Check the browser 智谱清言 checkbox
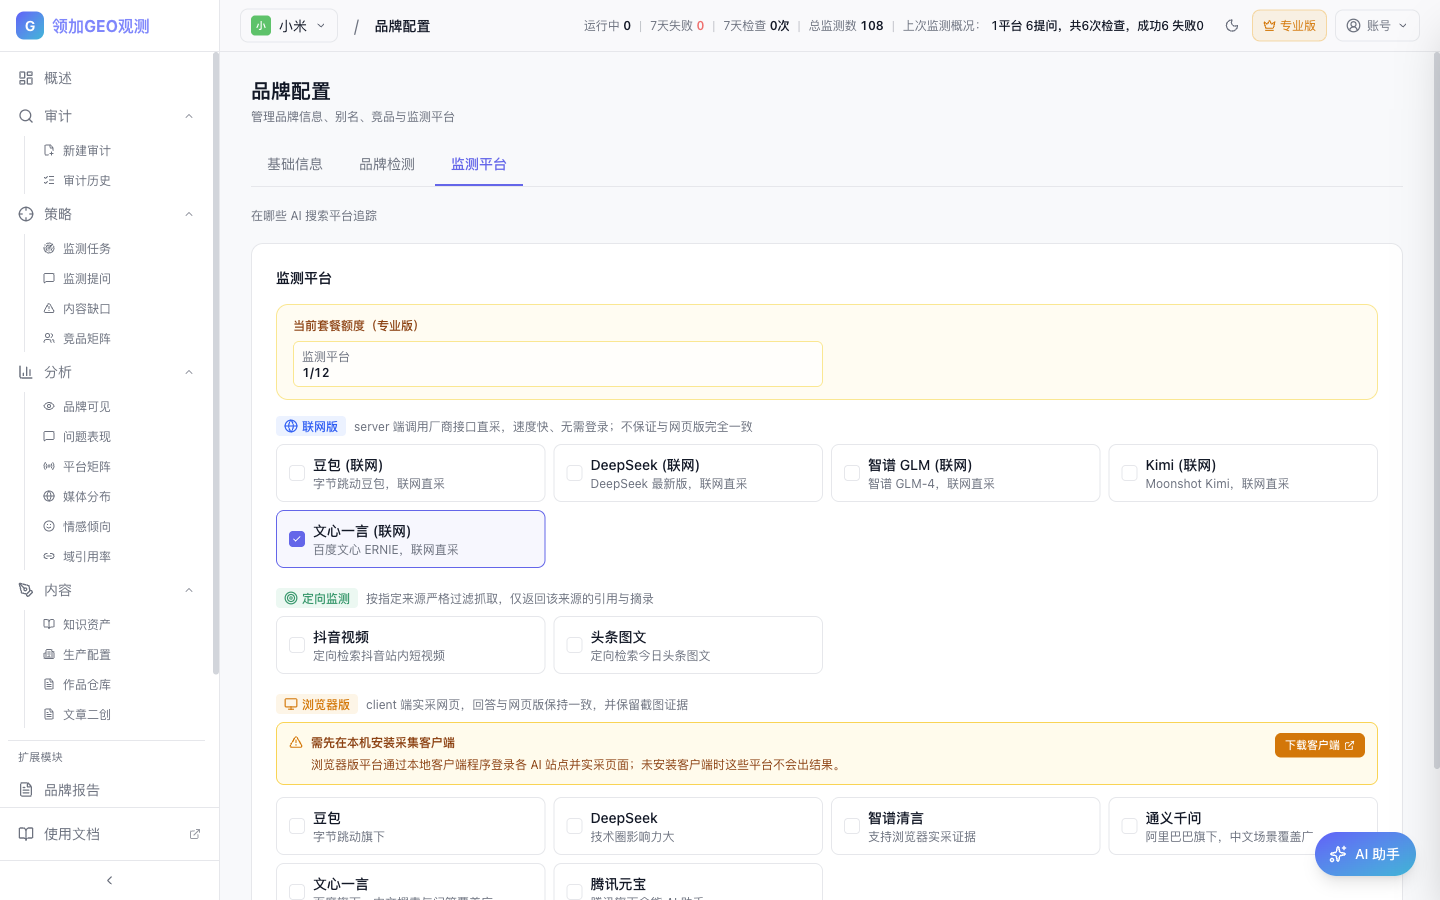 click(852, 826)
